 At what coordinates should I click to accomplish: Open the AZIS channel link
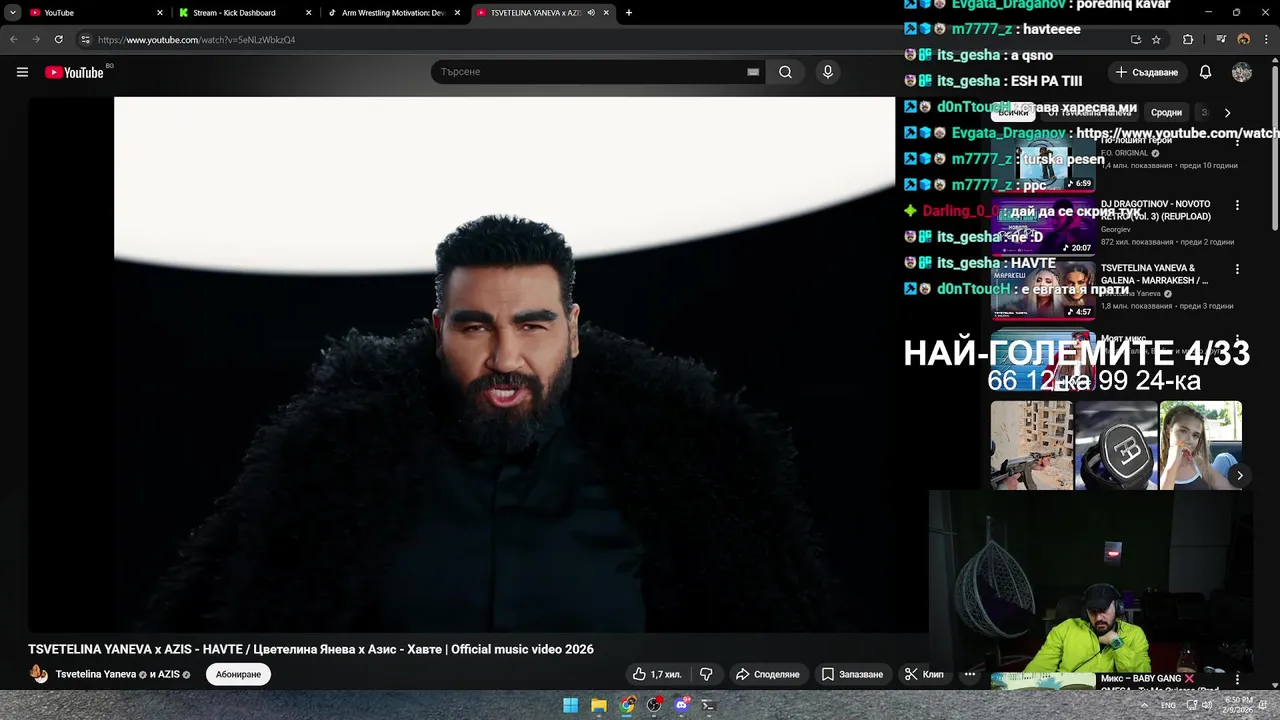pos(168,675)
